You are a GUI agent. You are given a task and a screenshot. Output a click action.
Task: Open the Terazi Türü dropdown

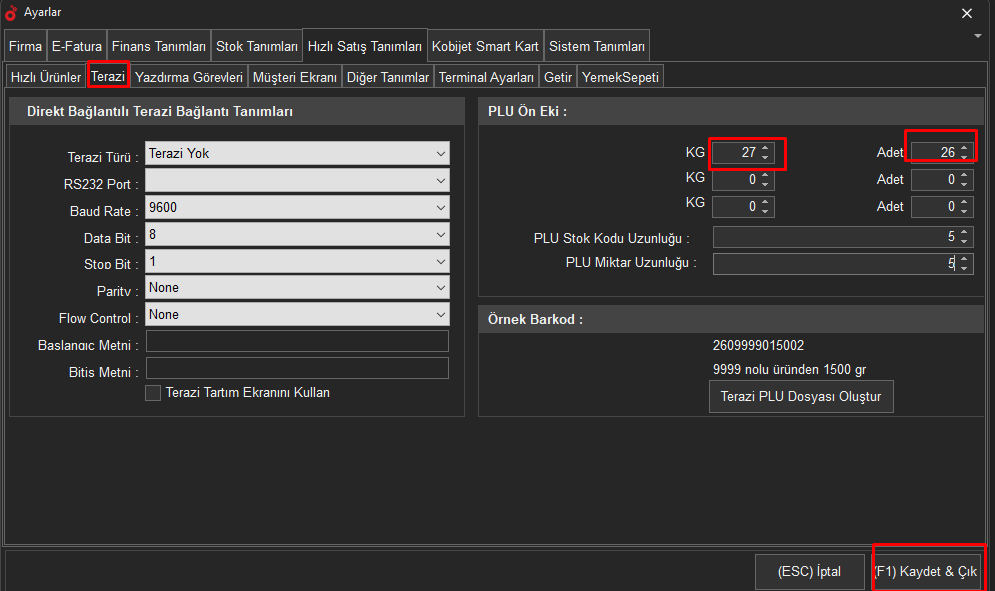click(297, 154)
